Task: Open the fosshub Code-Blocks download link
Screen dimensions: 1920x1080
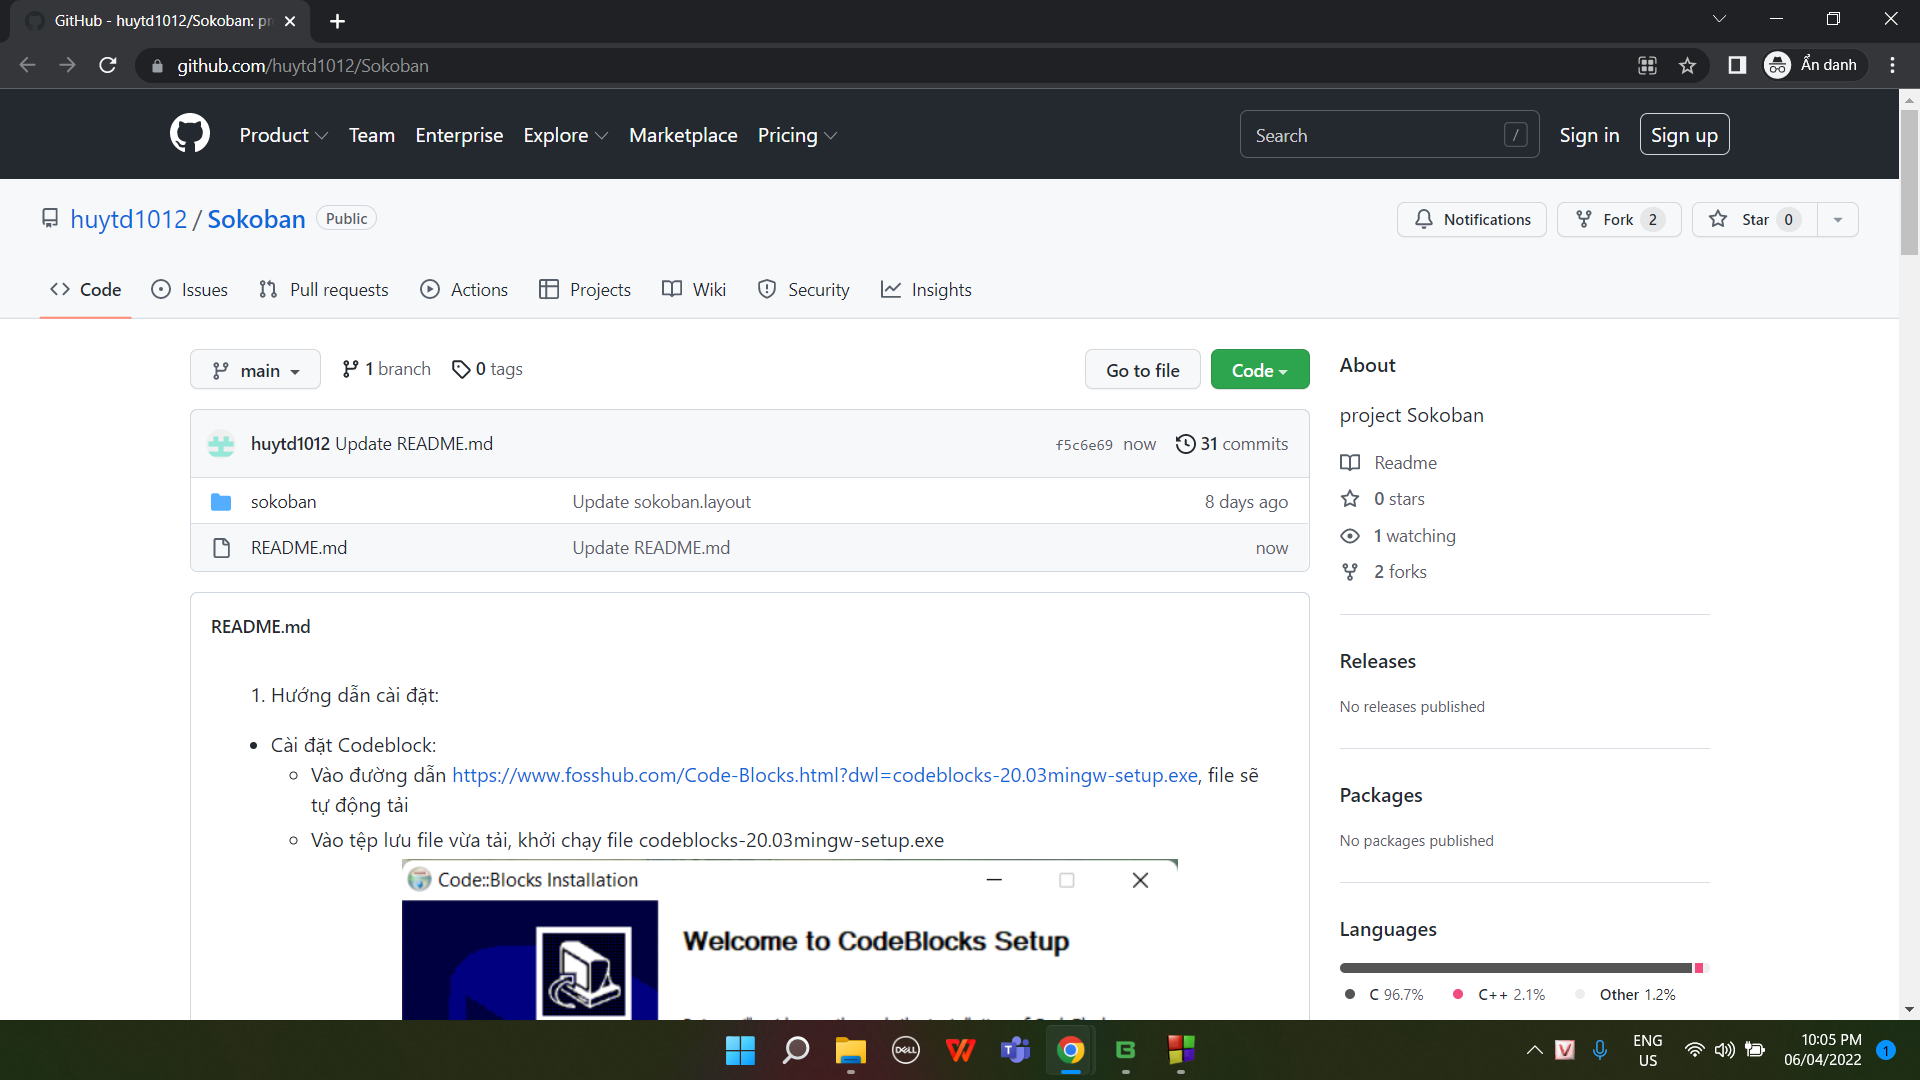Action: (825, 775)
